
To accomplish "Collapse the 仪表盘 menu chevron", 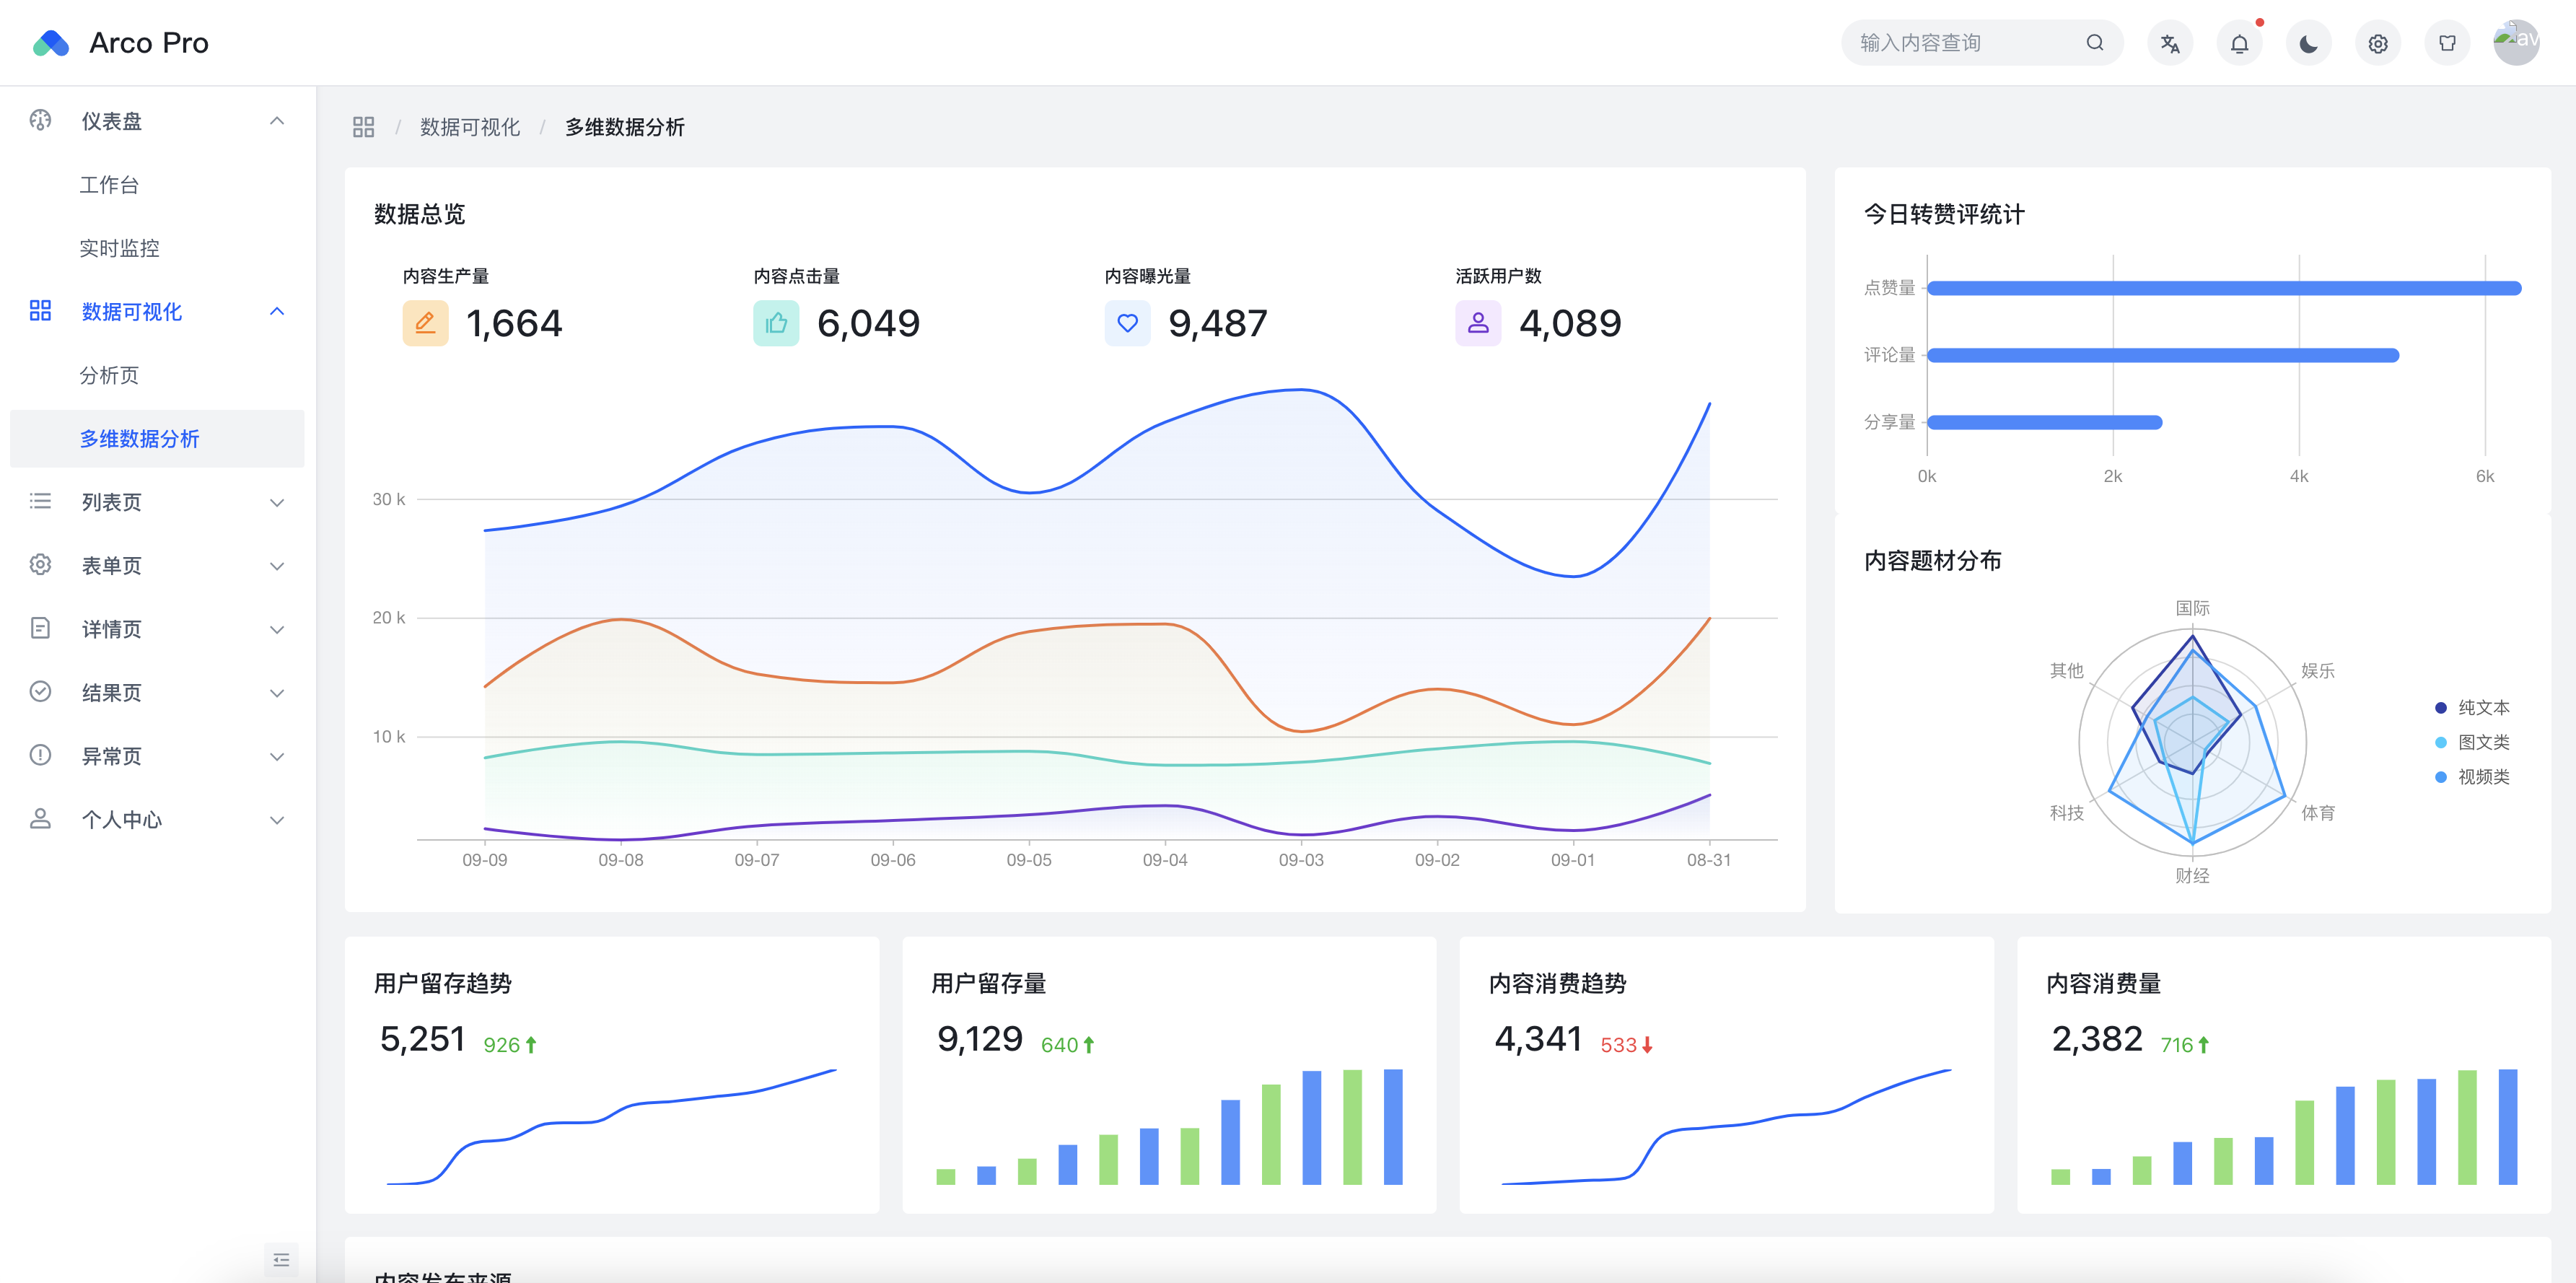I will tap(277, 121).
